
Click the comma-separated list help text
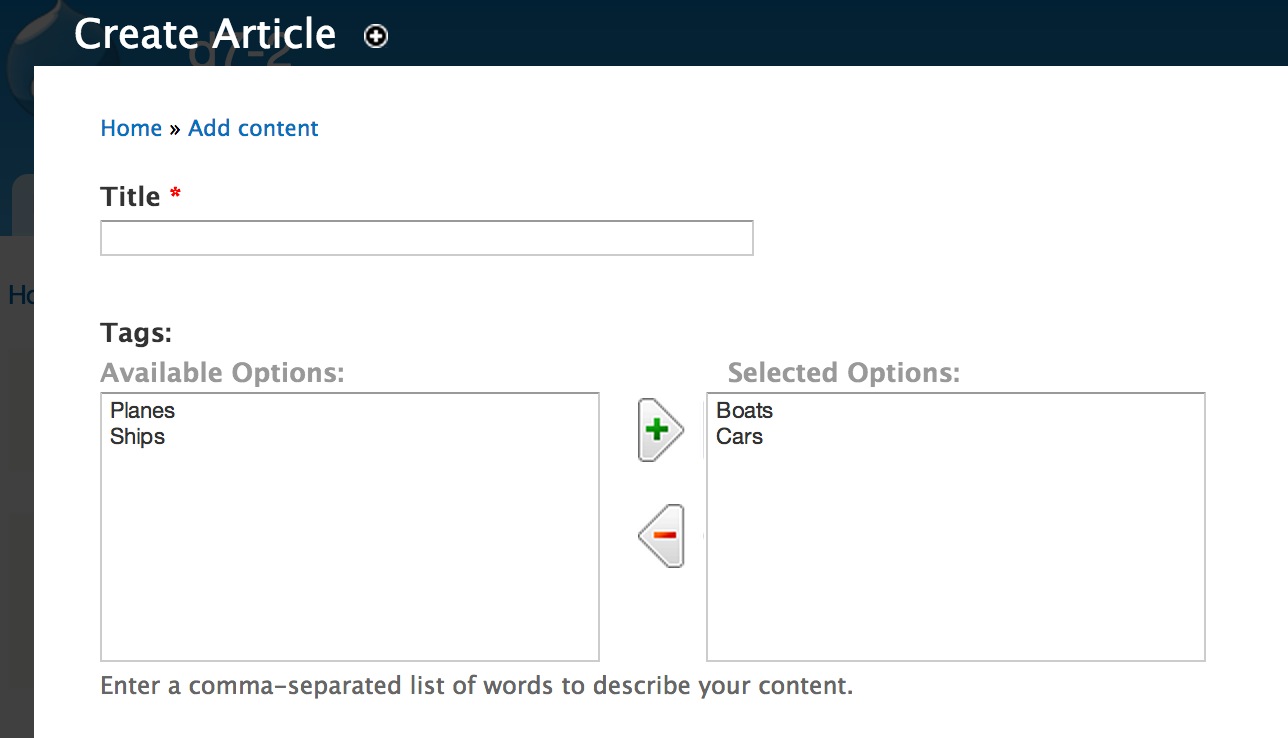[476, 687]
